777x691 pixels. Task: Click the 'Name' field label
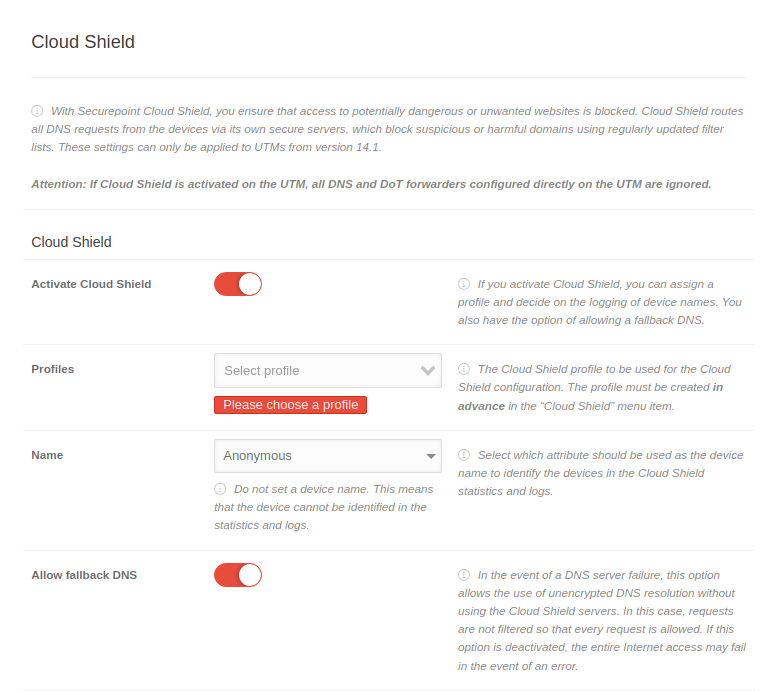point(47,455)
